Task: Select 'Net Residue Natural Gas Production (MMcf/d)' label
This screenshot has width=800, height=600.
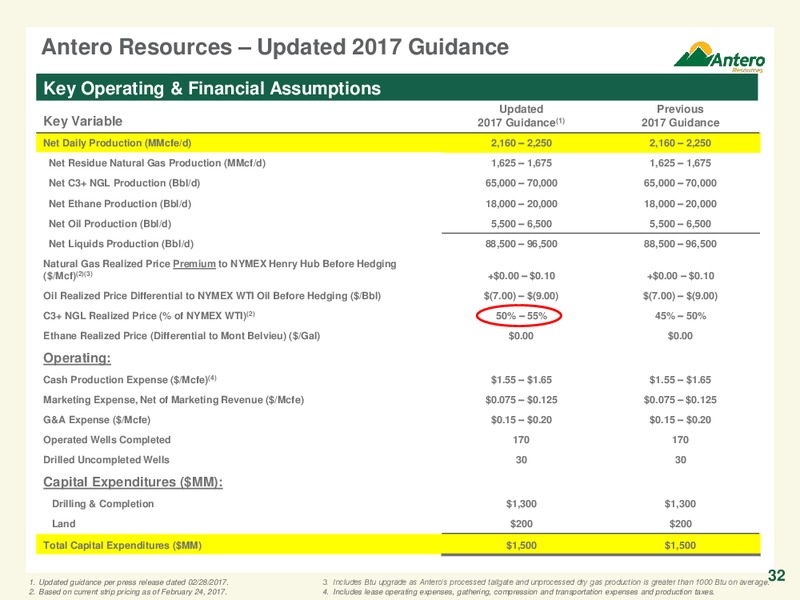Action: (x=157, y=163)
